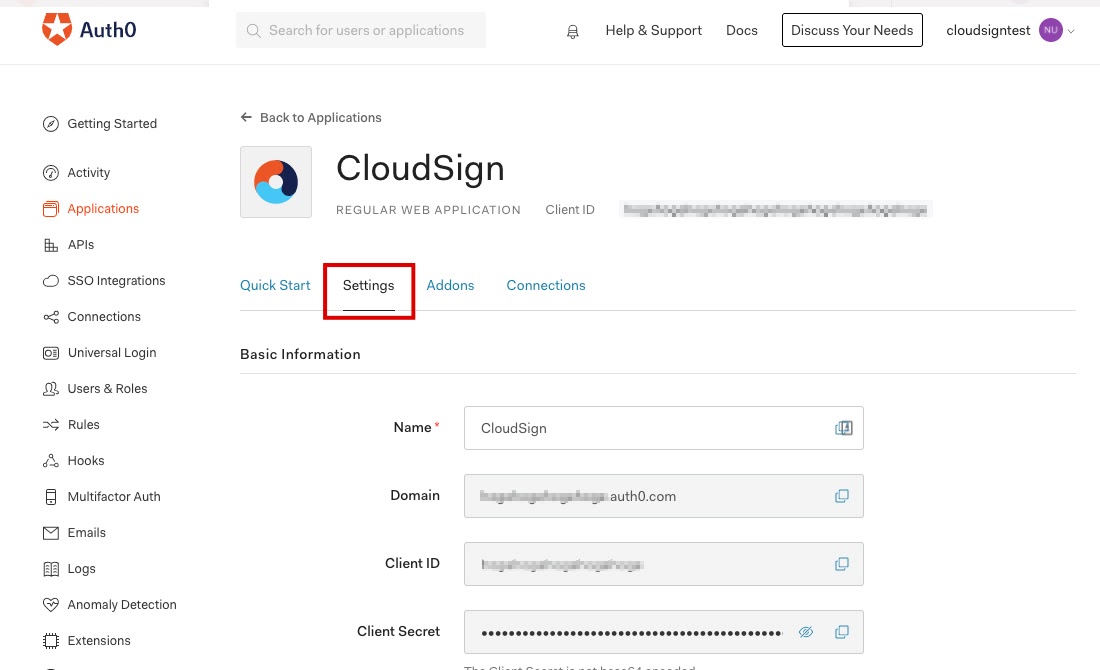The image size is (1100, 670).
Task: Click the Emails envelope icon
Action: pos(51,533)
